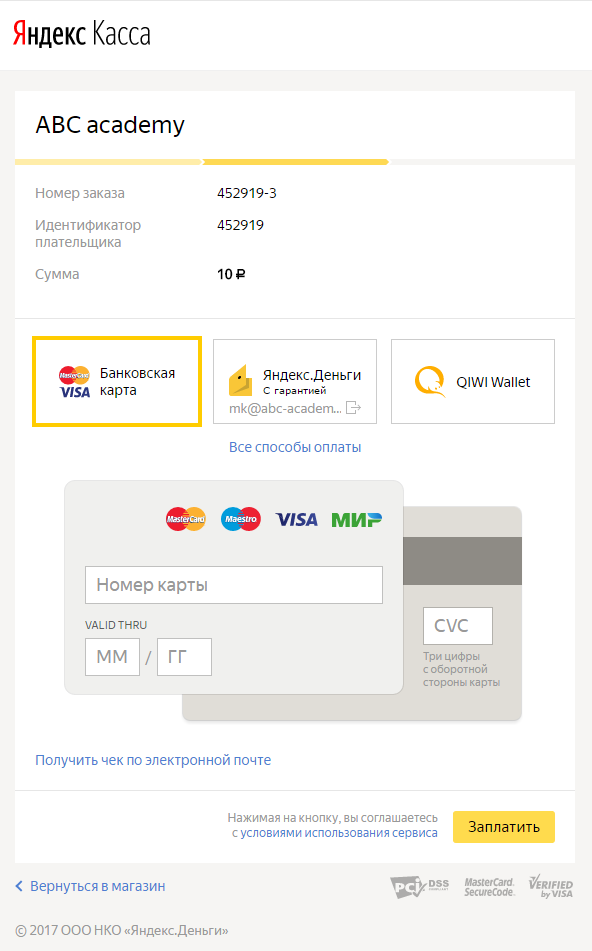Screen dimensions: 592x951
Task: Select Яндекс.Деньги payment method
Action: click(x=295, y=381)
